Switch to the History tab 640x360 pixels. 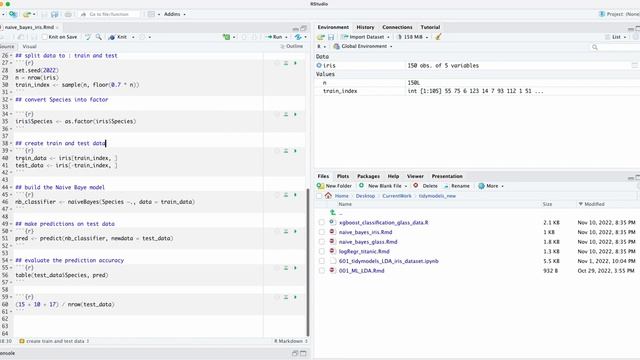[x=365, y=27]
